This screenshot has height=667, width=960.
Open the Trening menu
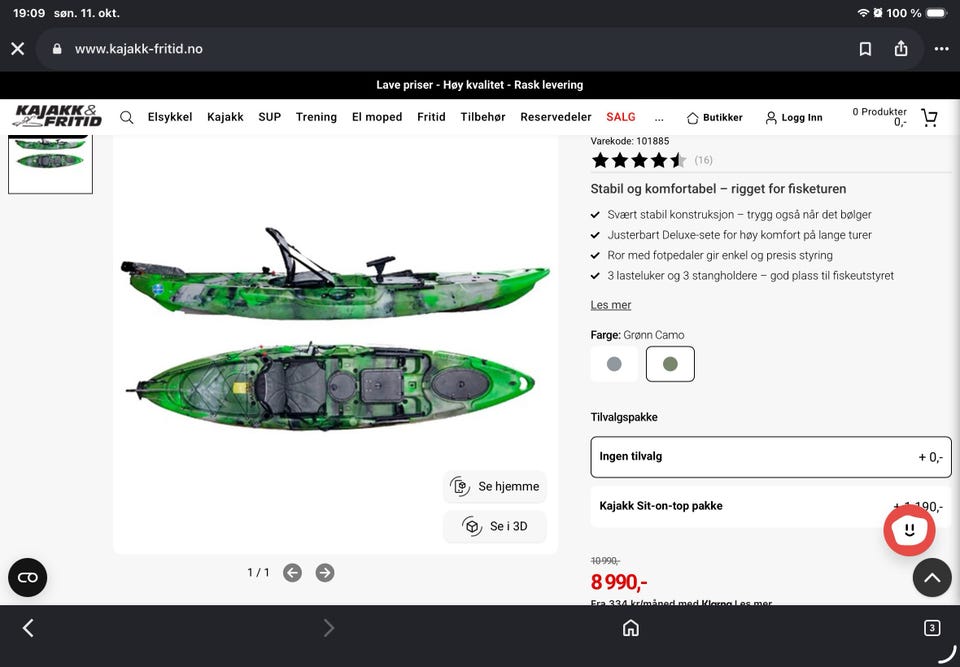pyautogui.click(x=316, y=117)
